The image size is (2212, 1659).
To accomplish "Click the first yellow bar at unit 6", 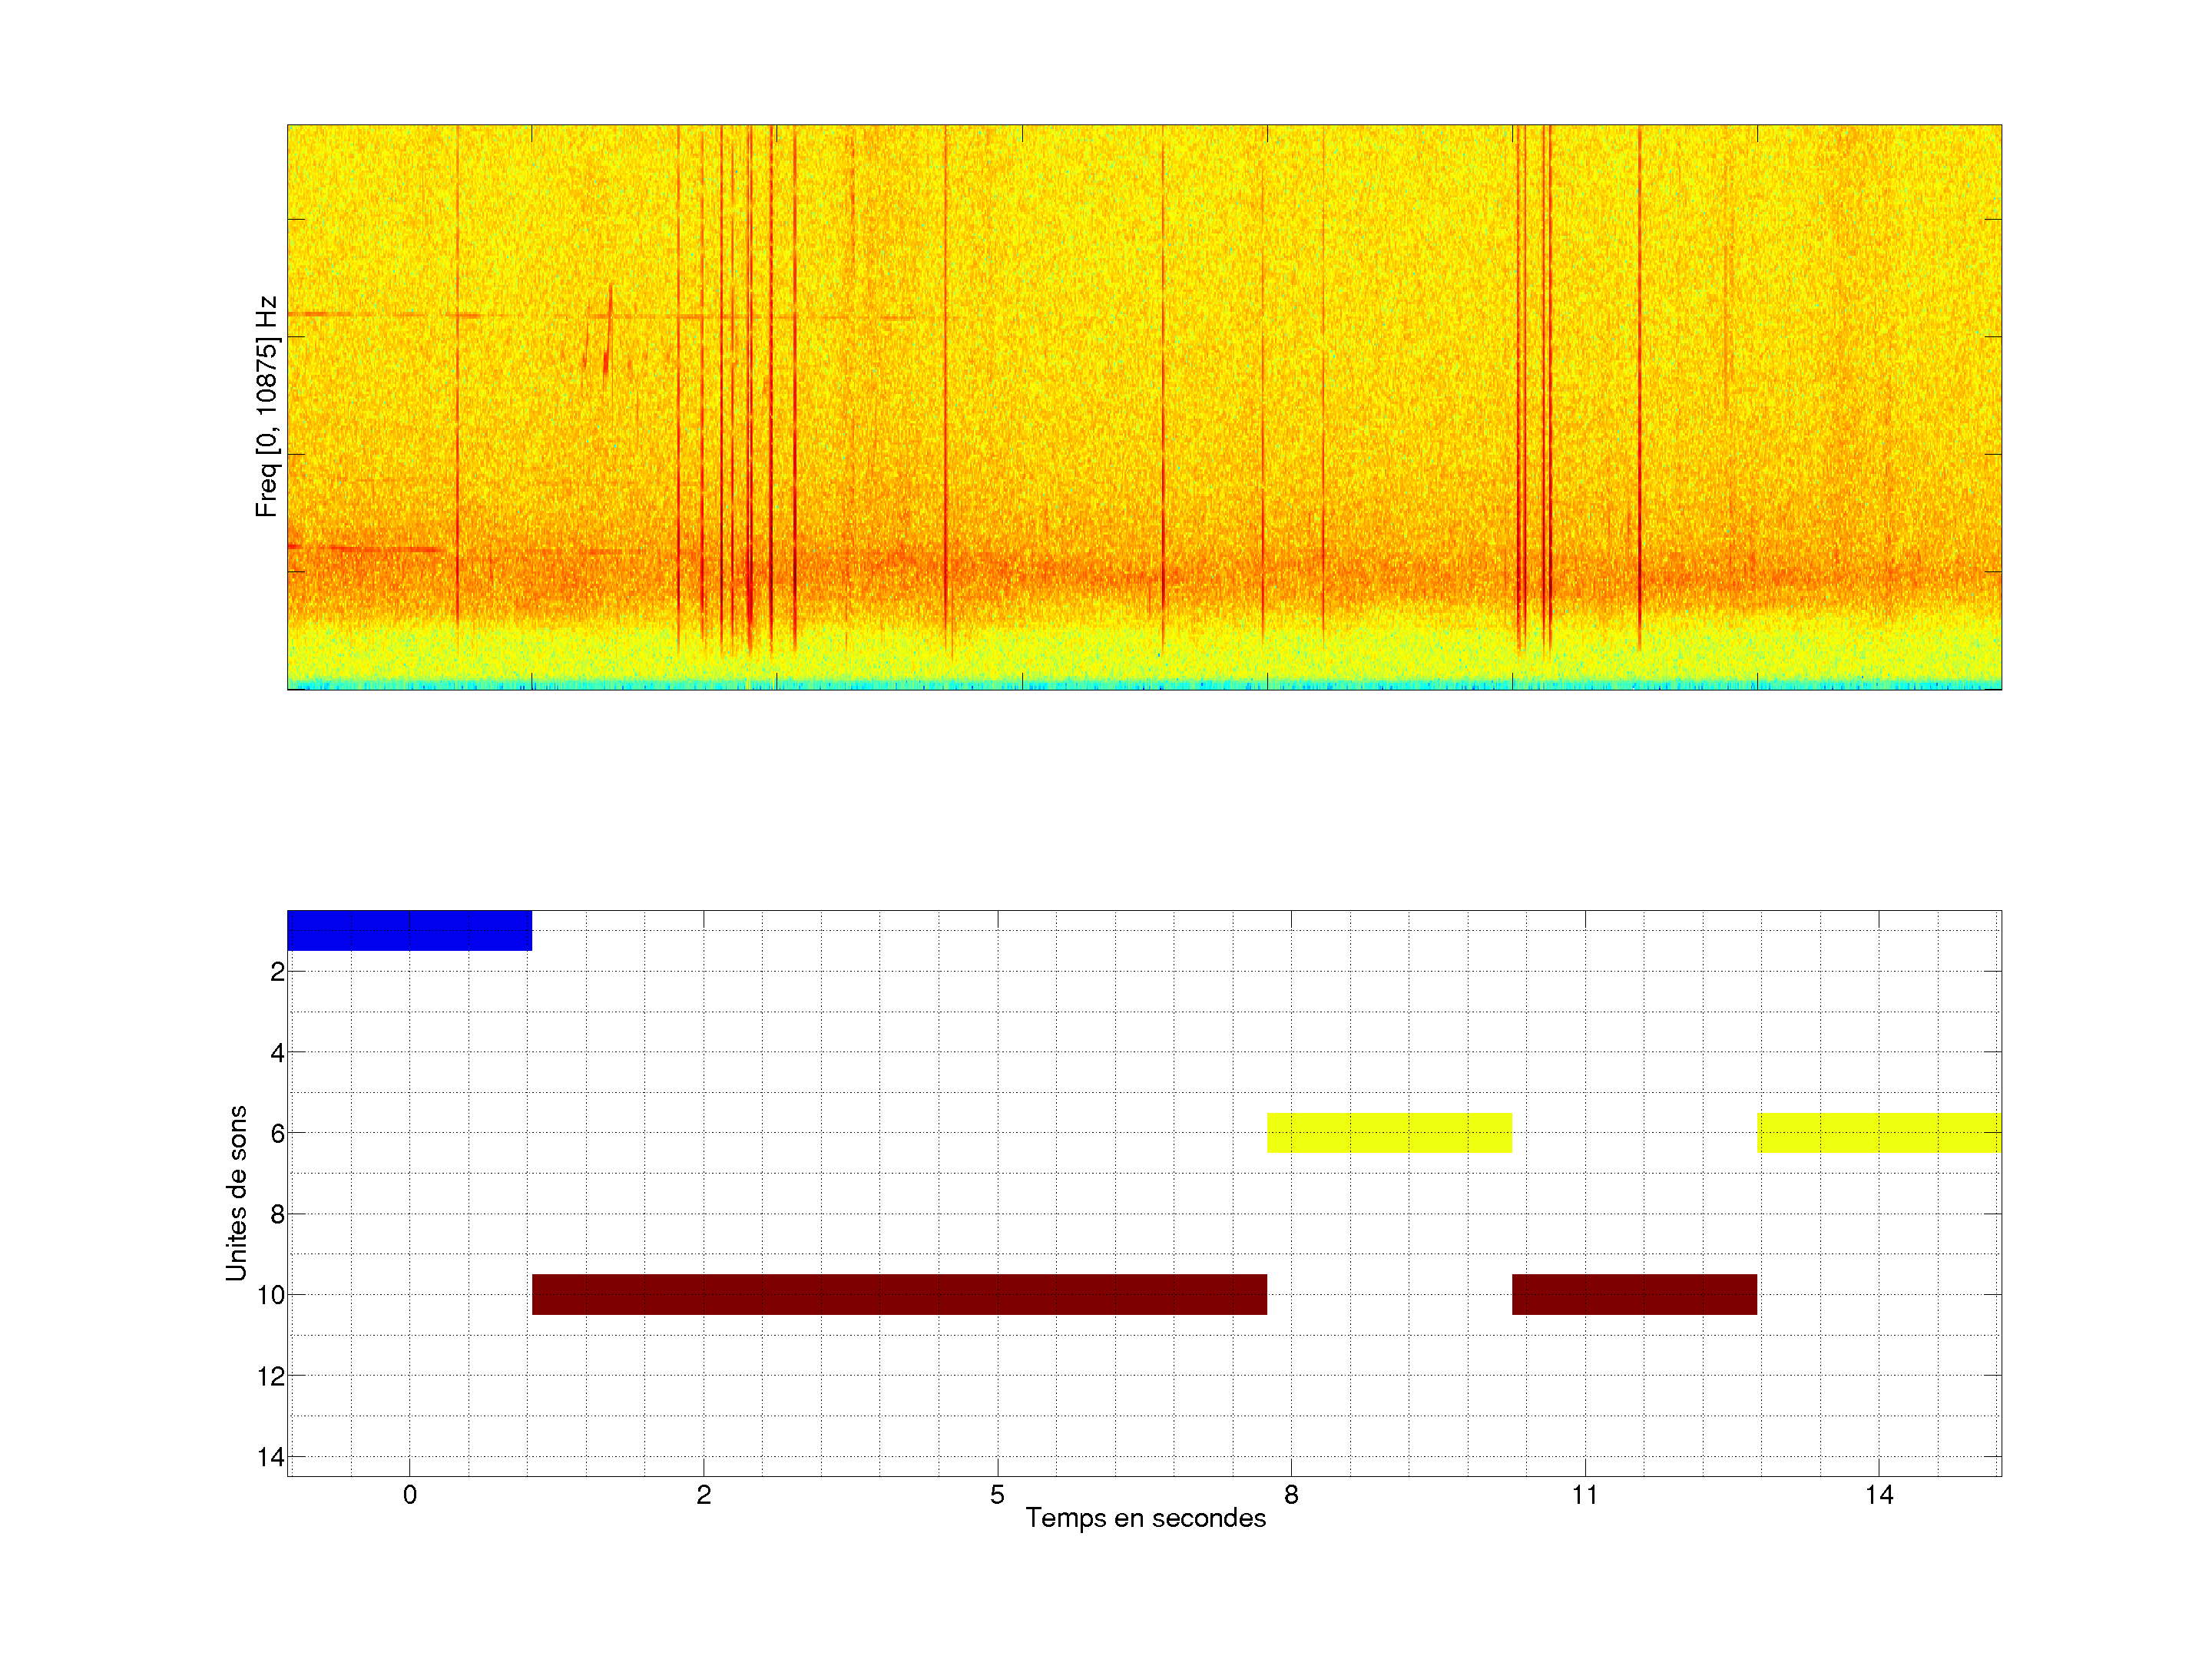I will [1389, 1133].
